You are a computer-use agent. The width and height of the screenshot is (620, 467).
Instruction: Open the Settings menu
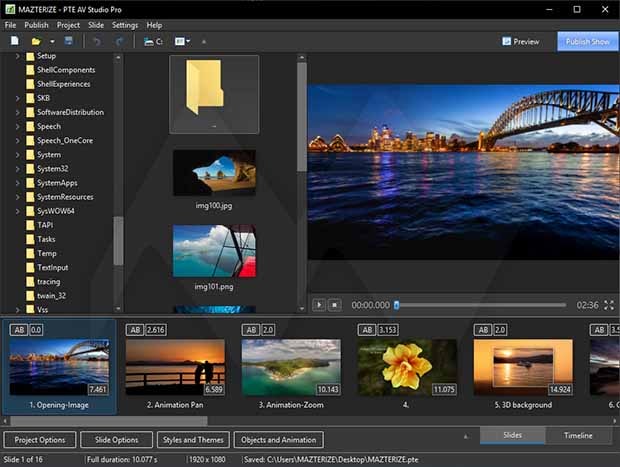click(125, 25)
